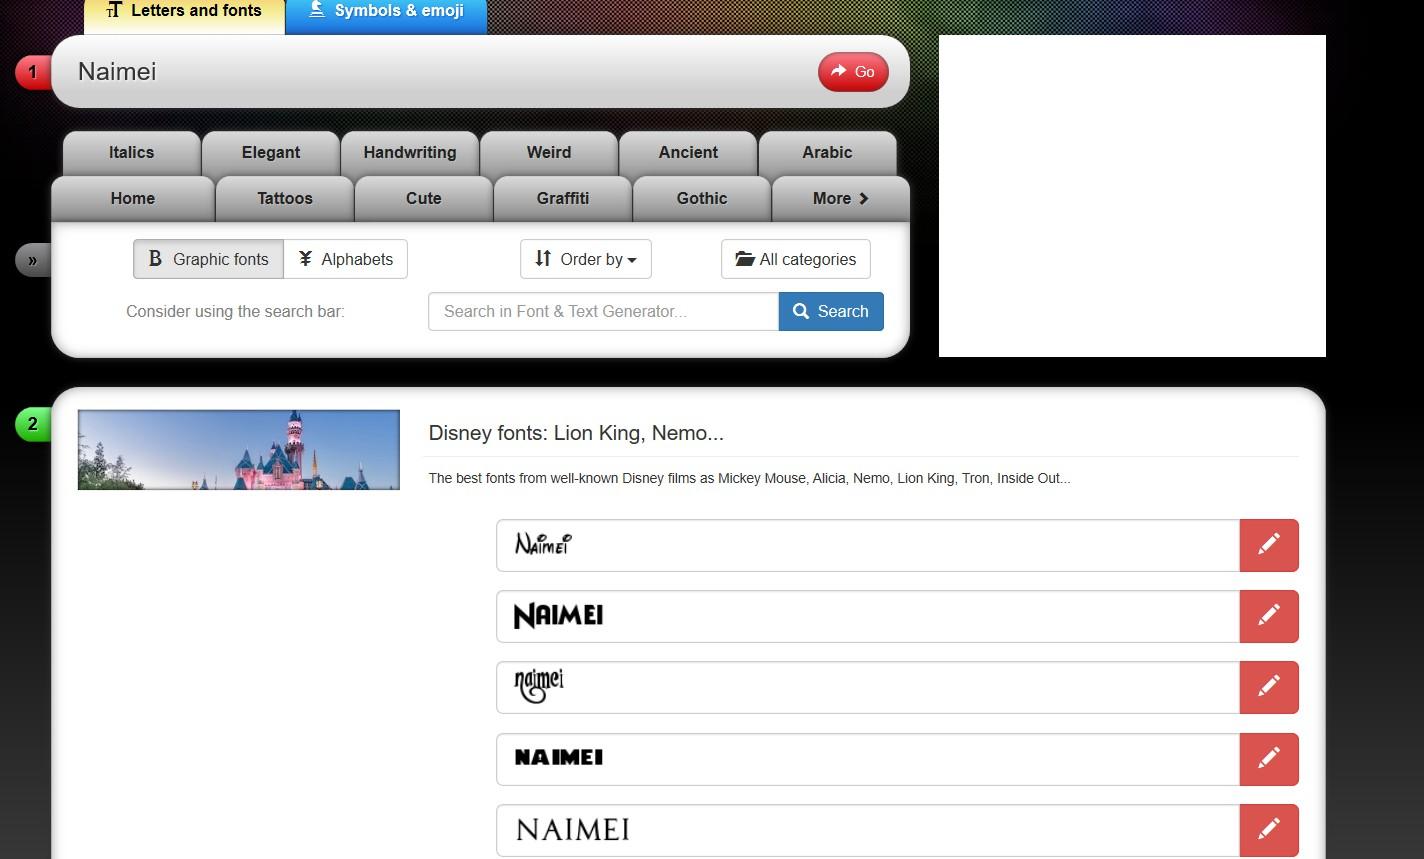Click the red Go button

[x=853, y=72]
